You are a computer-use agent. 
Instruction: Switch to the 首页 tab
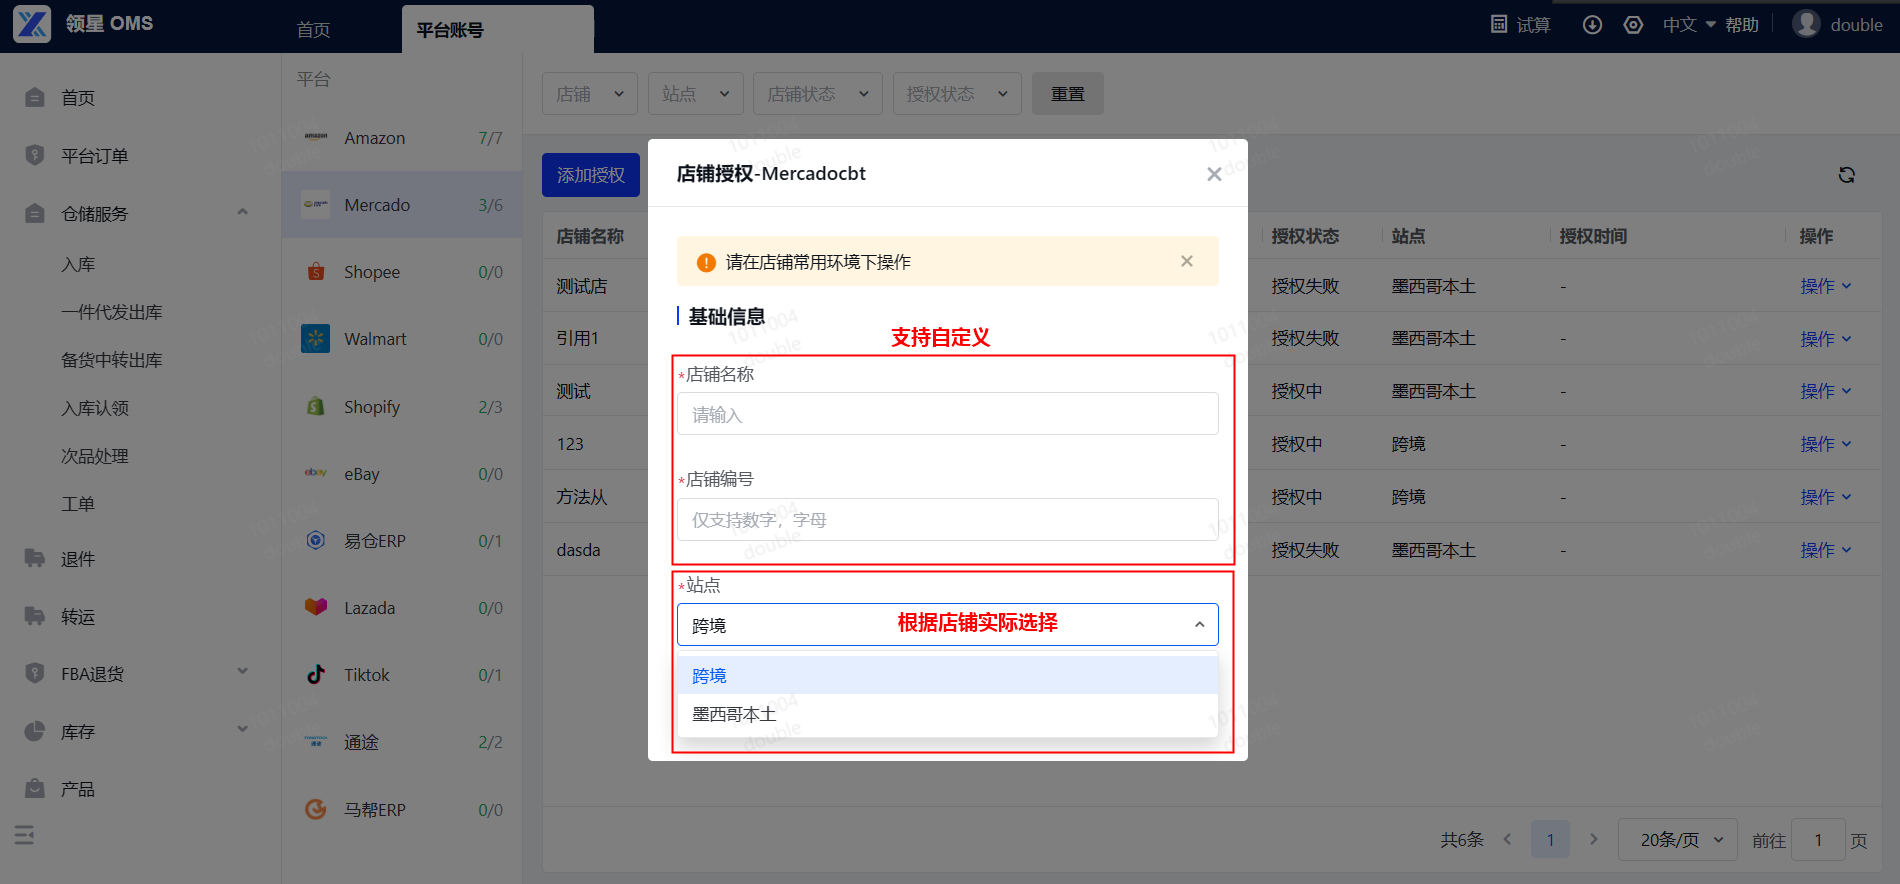[313, 30]
